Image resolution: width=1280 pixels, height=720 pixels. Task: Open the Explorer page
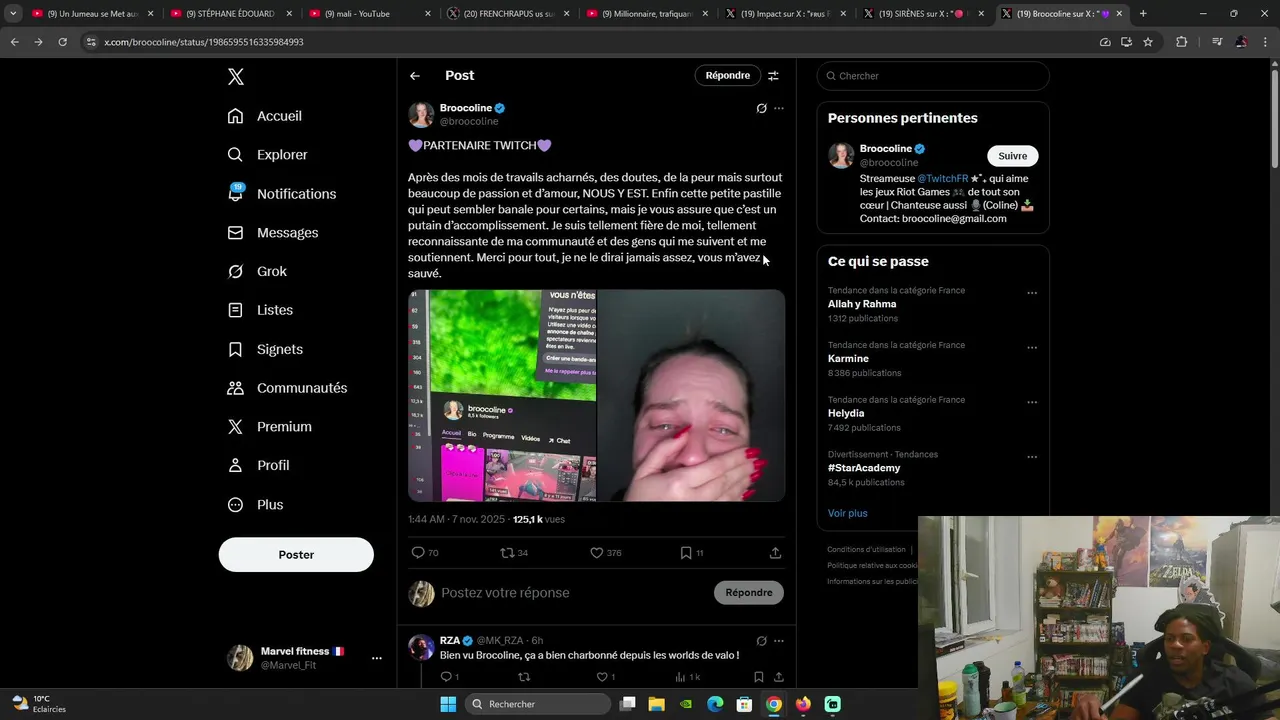[x=268, y=155]
